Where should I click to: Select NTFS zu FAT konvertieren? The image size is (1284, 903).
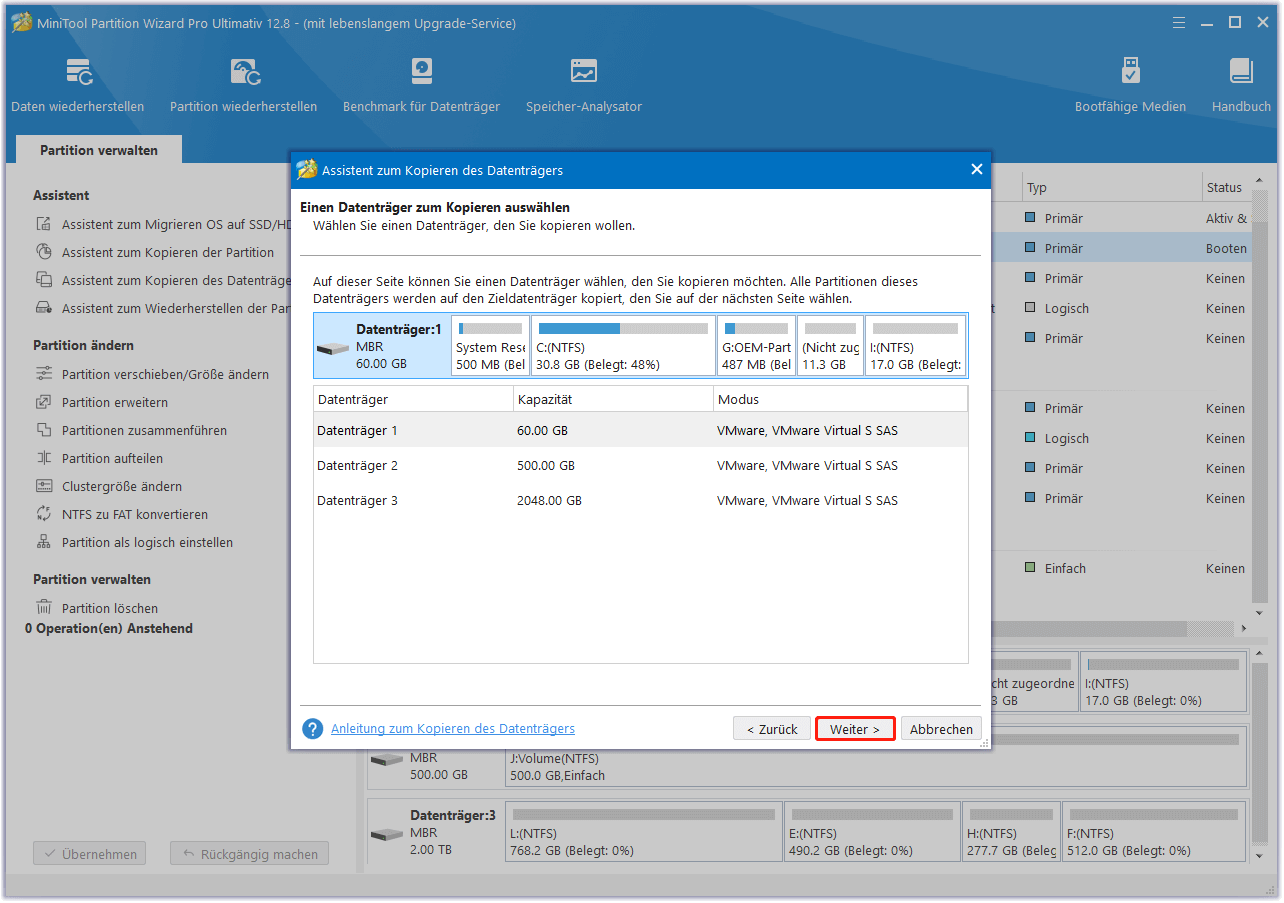point(135,514)
